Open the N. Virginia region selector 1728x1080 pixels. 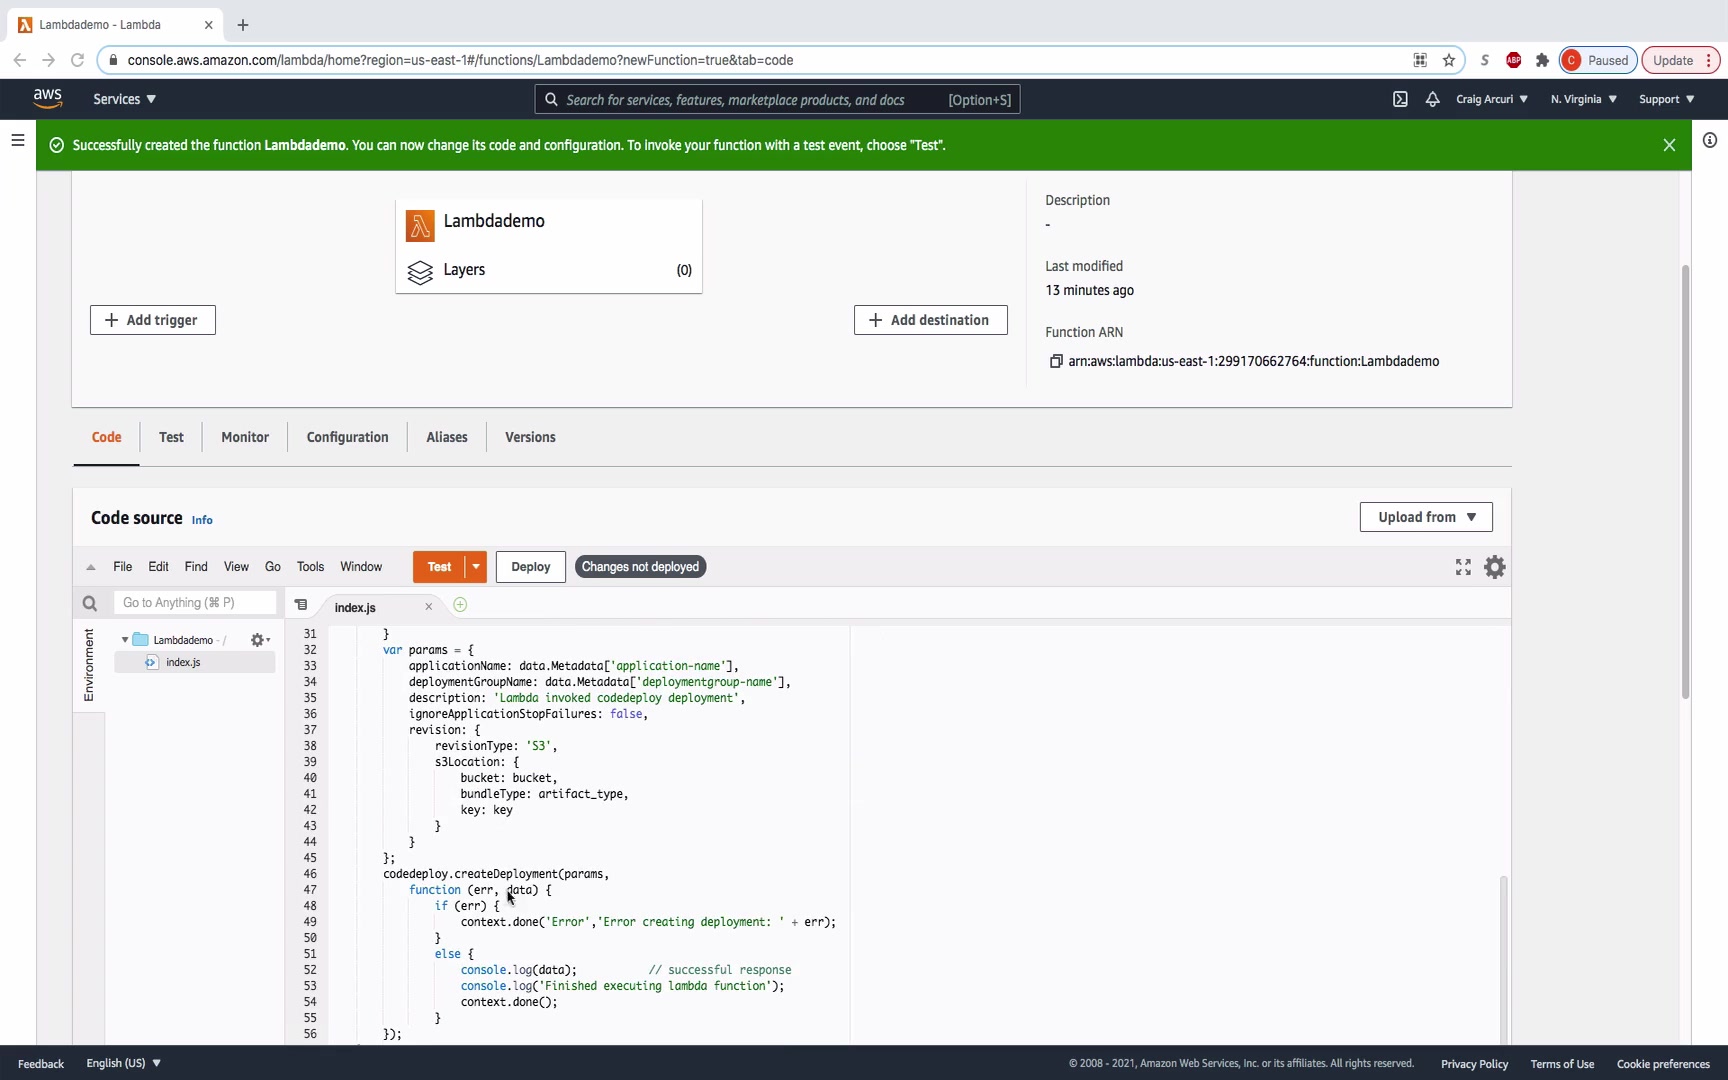pos(1584,99)
